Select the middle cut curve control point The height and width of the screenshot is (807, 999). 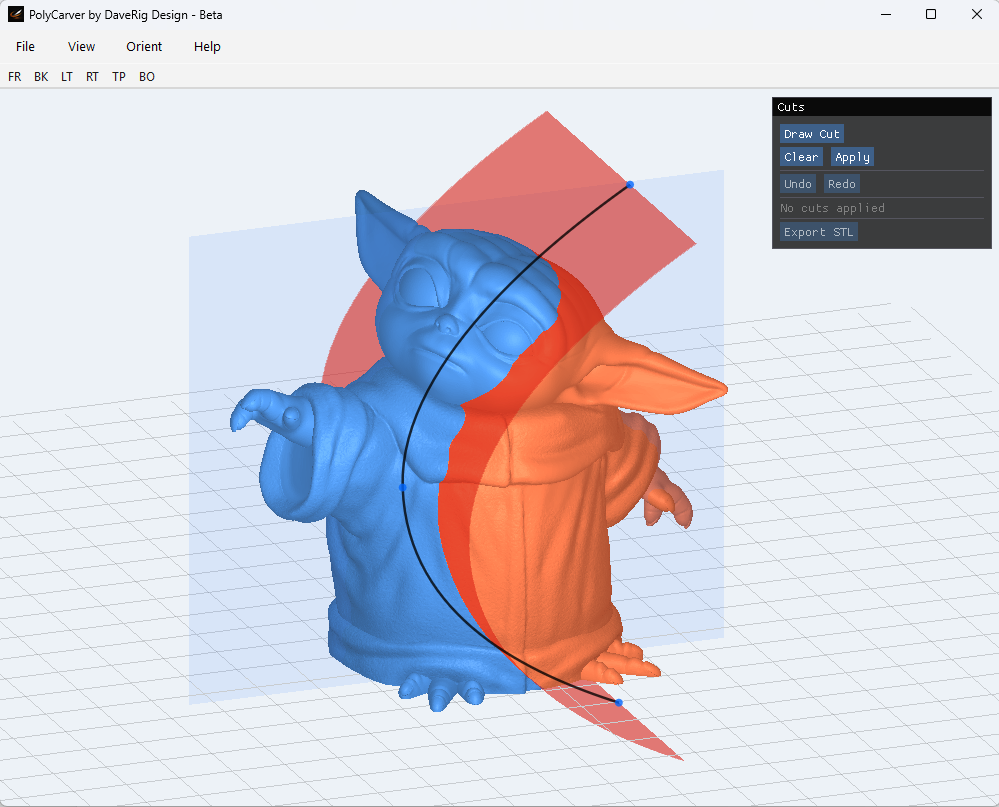point(402,487)
